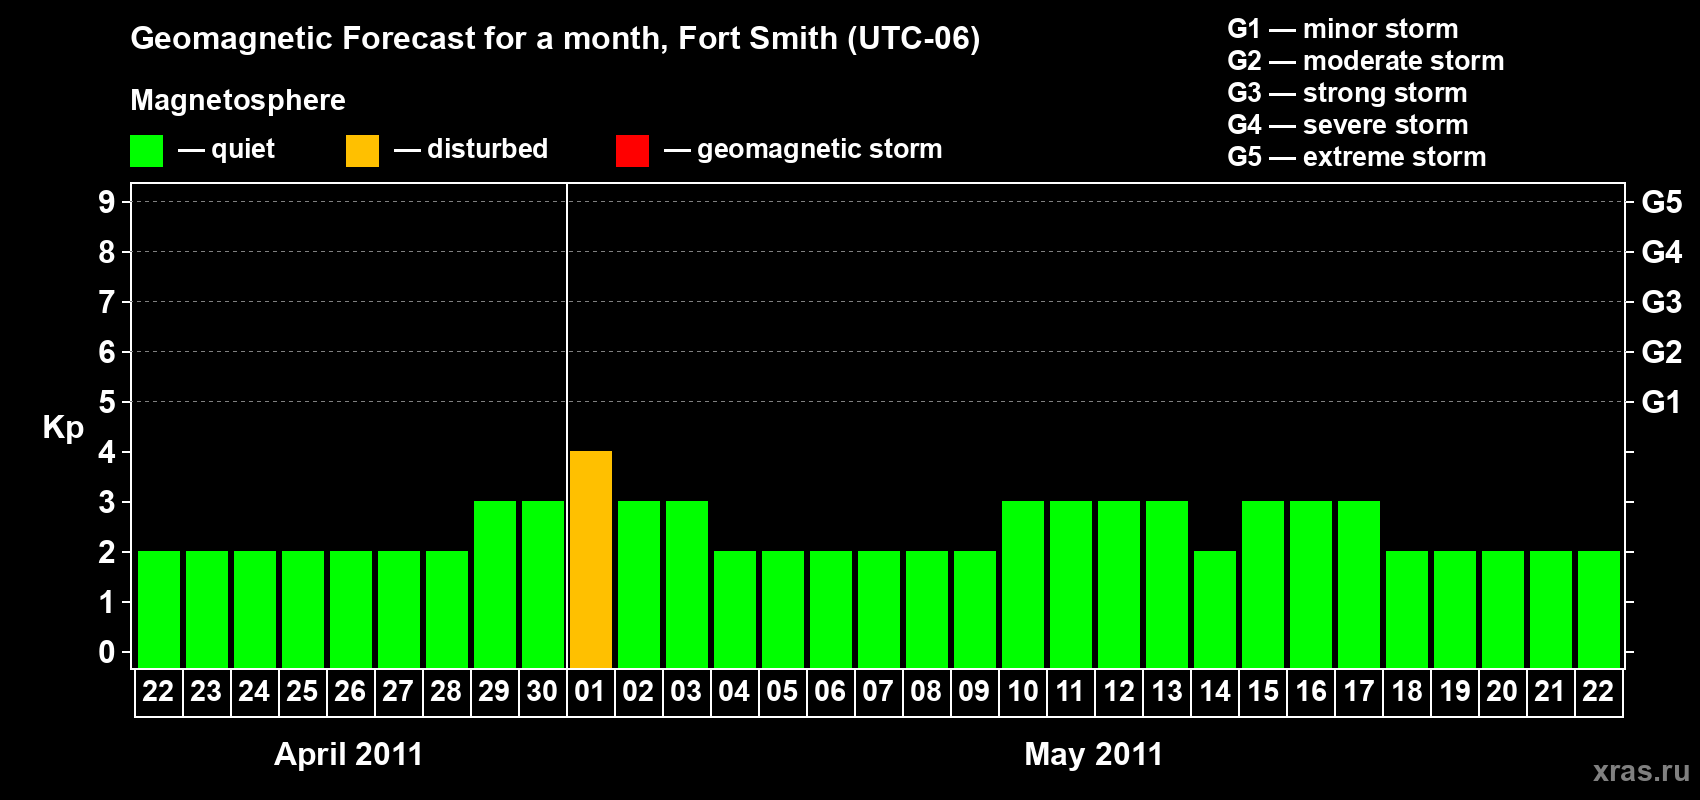This screenshot has width=1700, height=800.
Task: Click the 'G5 — extreme storm' legend text
Action: (1357, 157)
